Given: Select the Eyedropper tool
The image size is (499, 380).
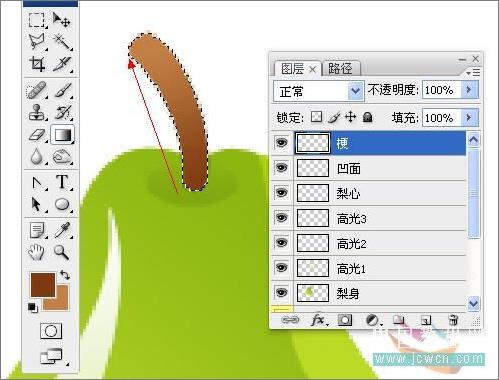Looking at the screenshot, I should click(62, 230).
